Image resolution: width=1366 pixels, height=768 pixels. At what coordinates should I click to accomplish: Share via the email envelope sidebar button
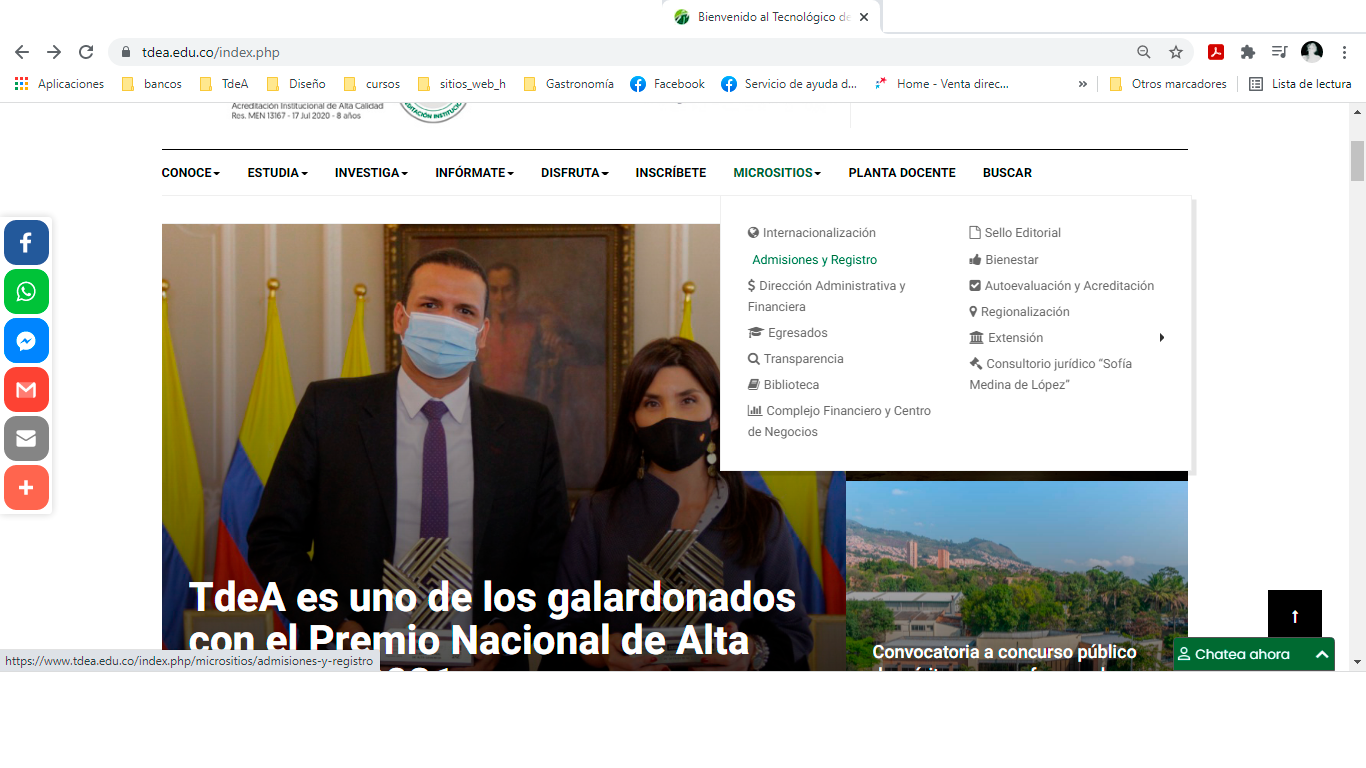(x=26, y=438)
